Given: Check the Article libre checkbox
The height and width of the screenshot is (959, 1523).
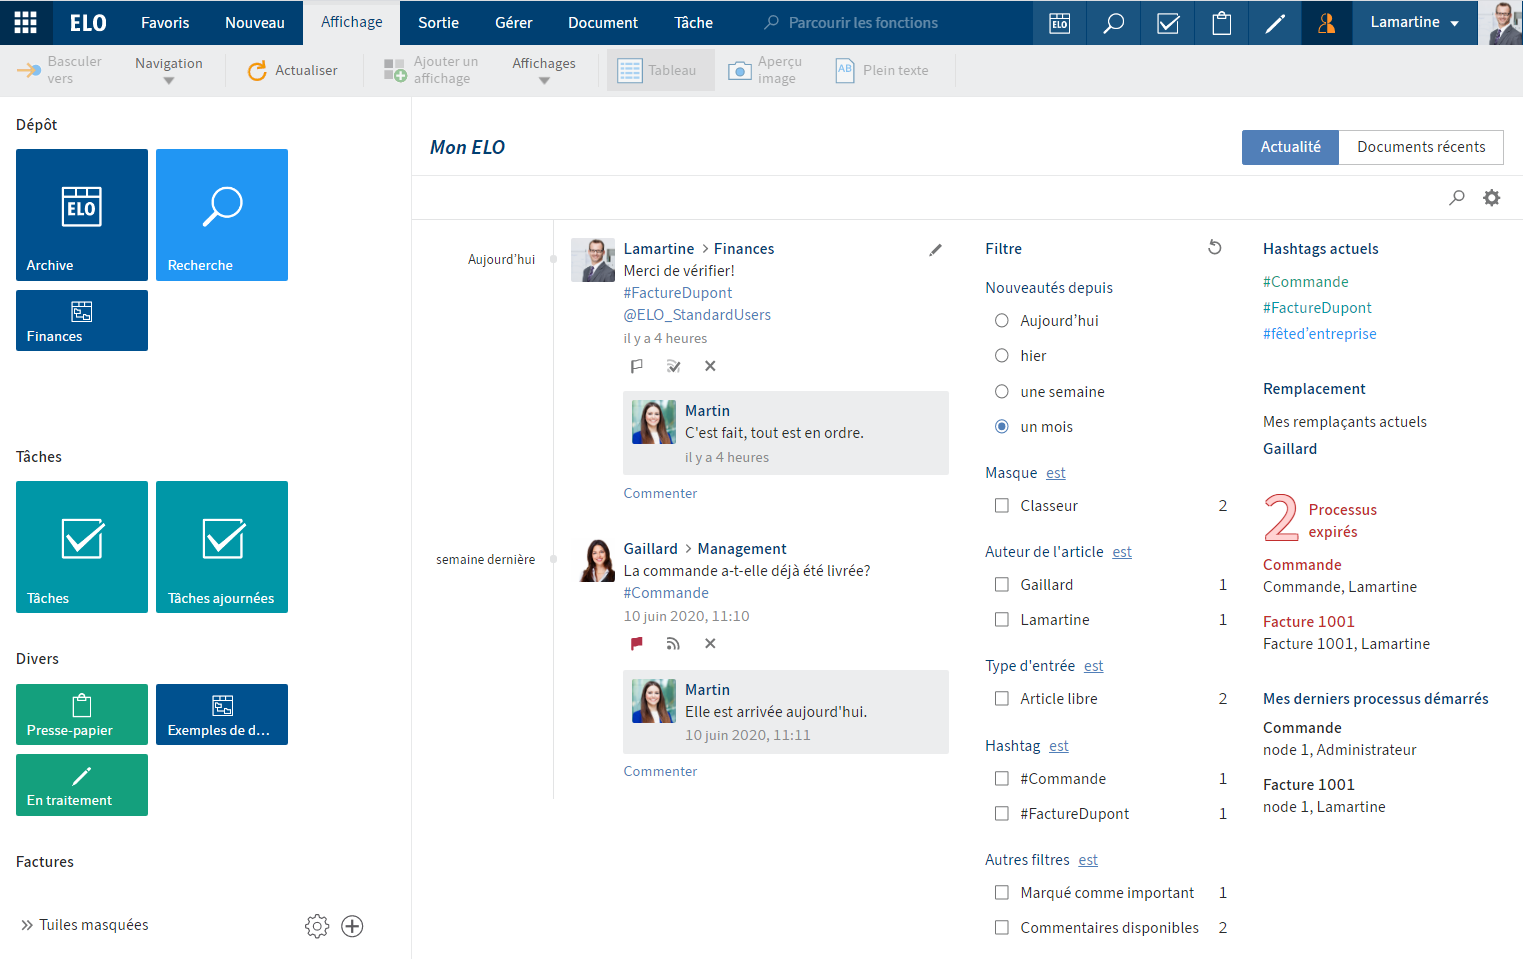Looking at the screenshot, I should click(1001, 699).
